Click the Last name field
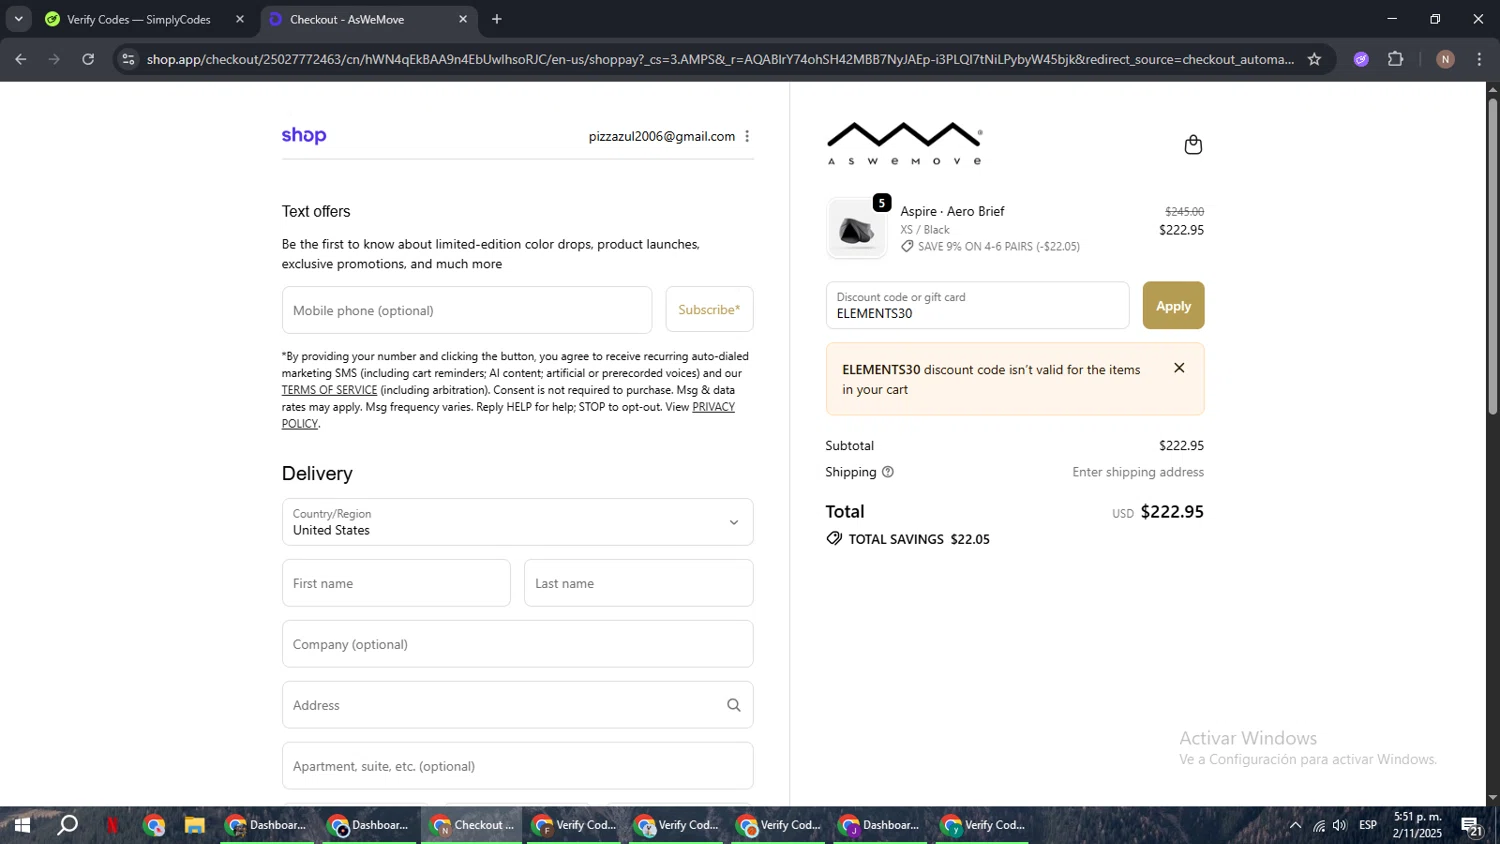This screenshot has width=1500, height=844. 638,583
